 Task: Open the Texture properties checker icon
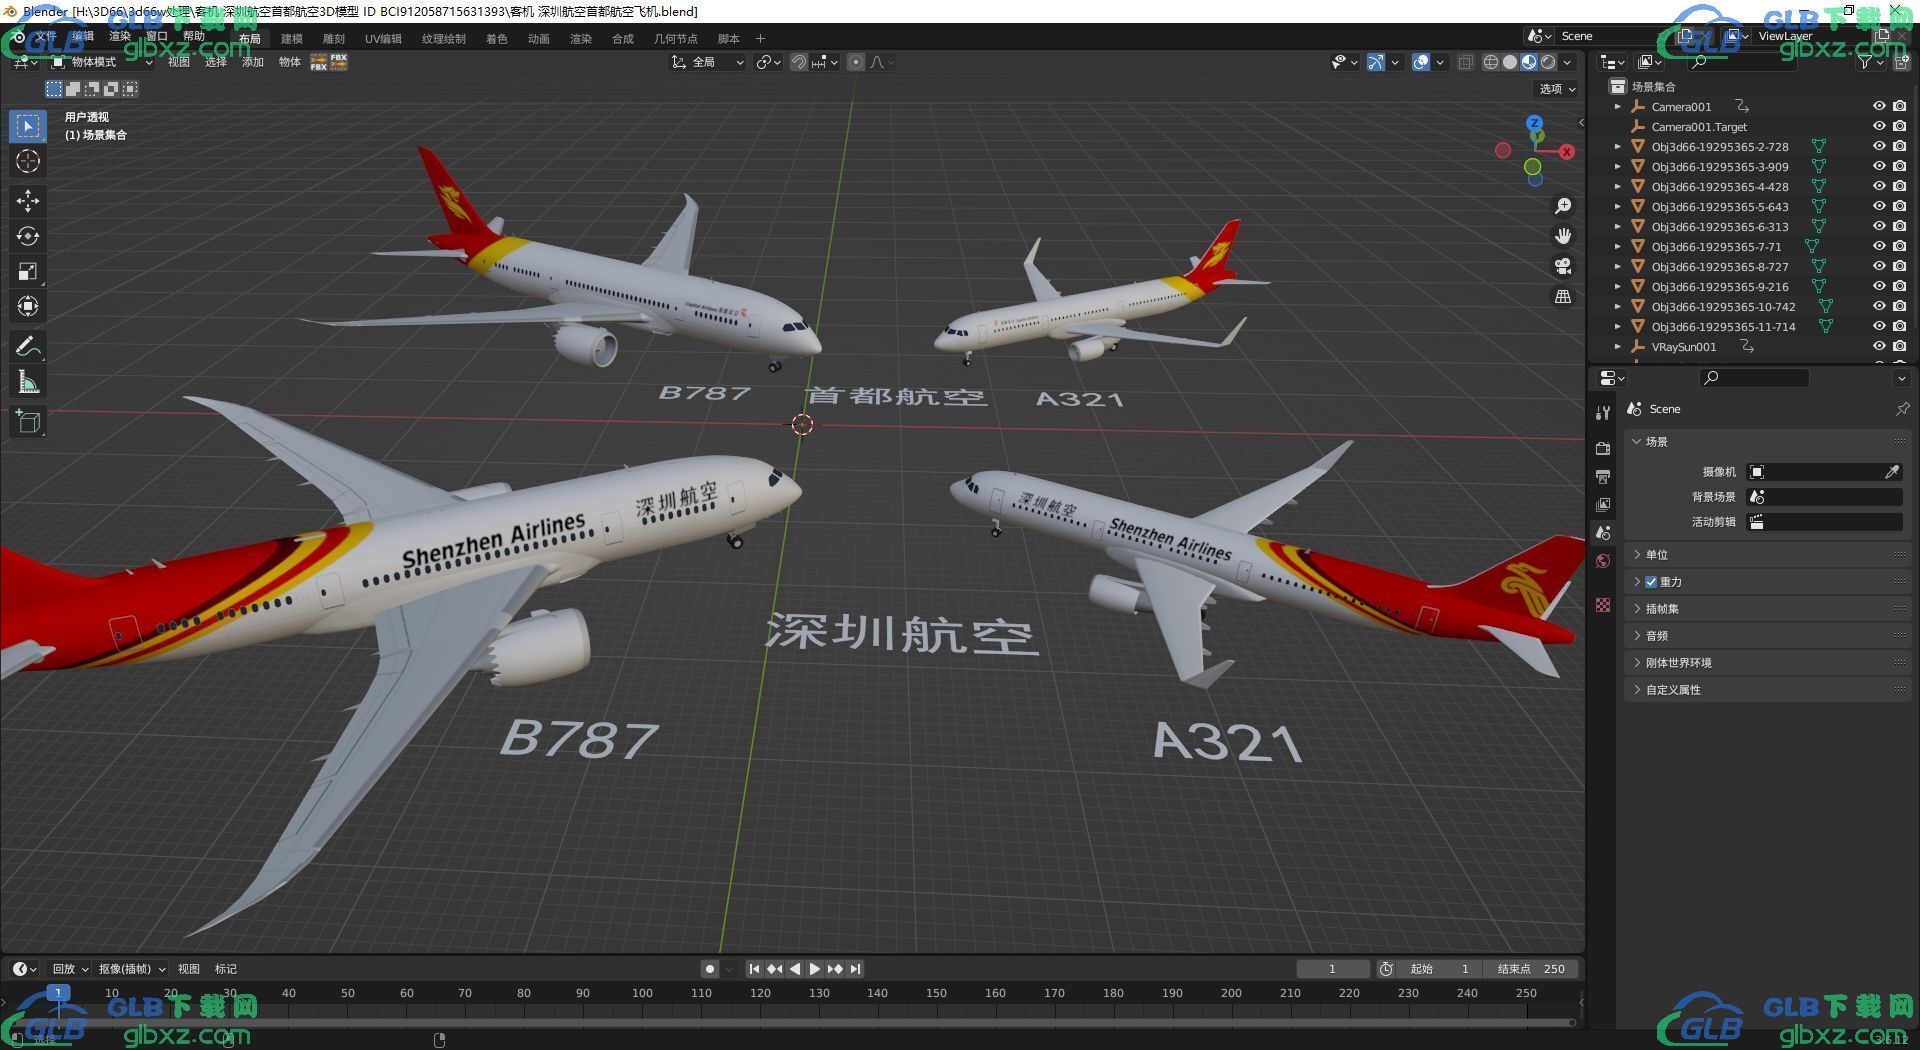[x=1603, y=605]
